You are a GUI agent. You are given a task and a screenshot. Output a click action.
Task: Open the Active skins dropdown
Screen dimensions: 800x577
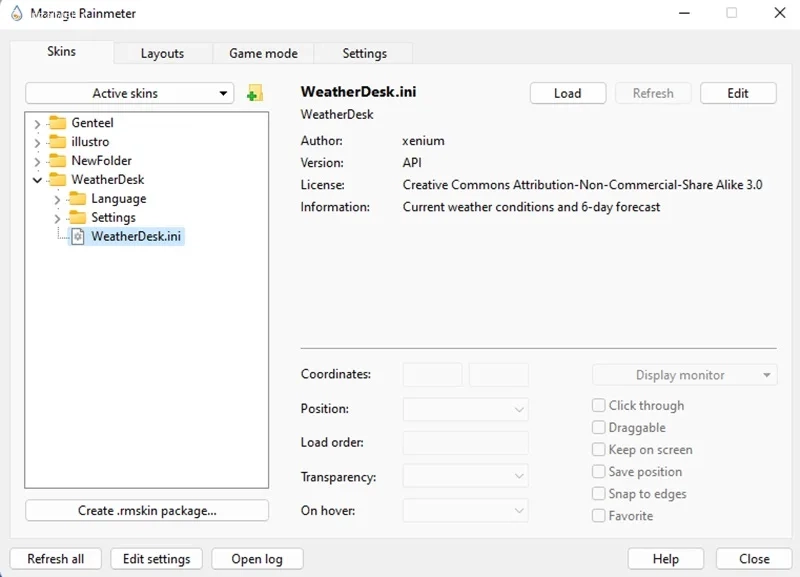(129, 94)
